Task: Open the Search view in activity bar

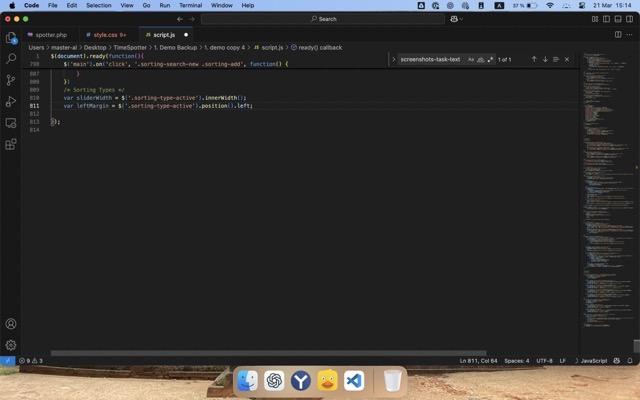Action: [11, 59]
